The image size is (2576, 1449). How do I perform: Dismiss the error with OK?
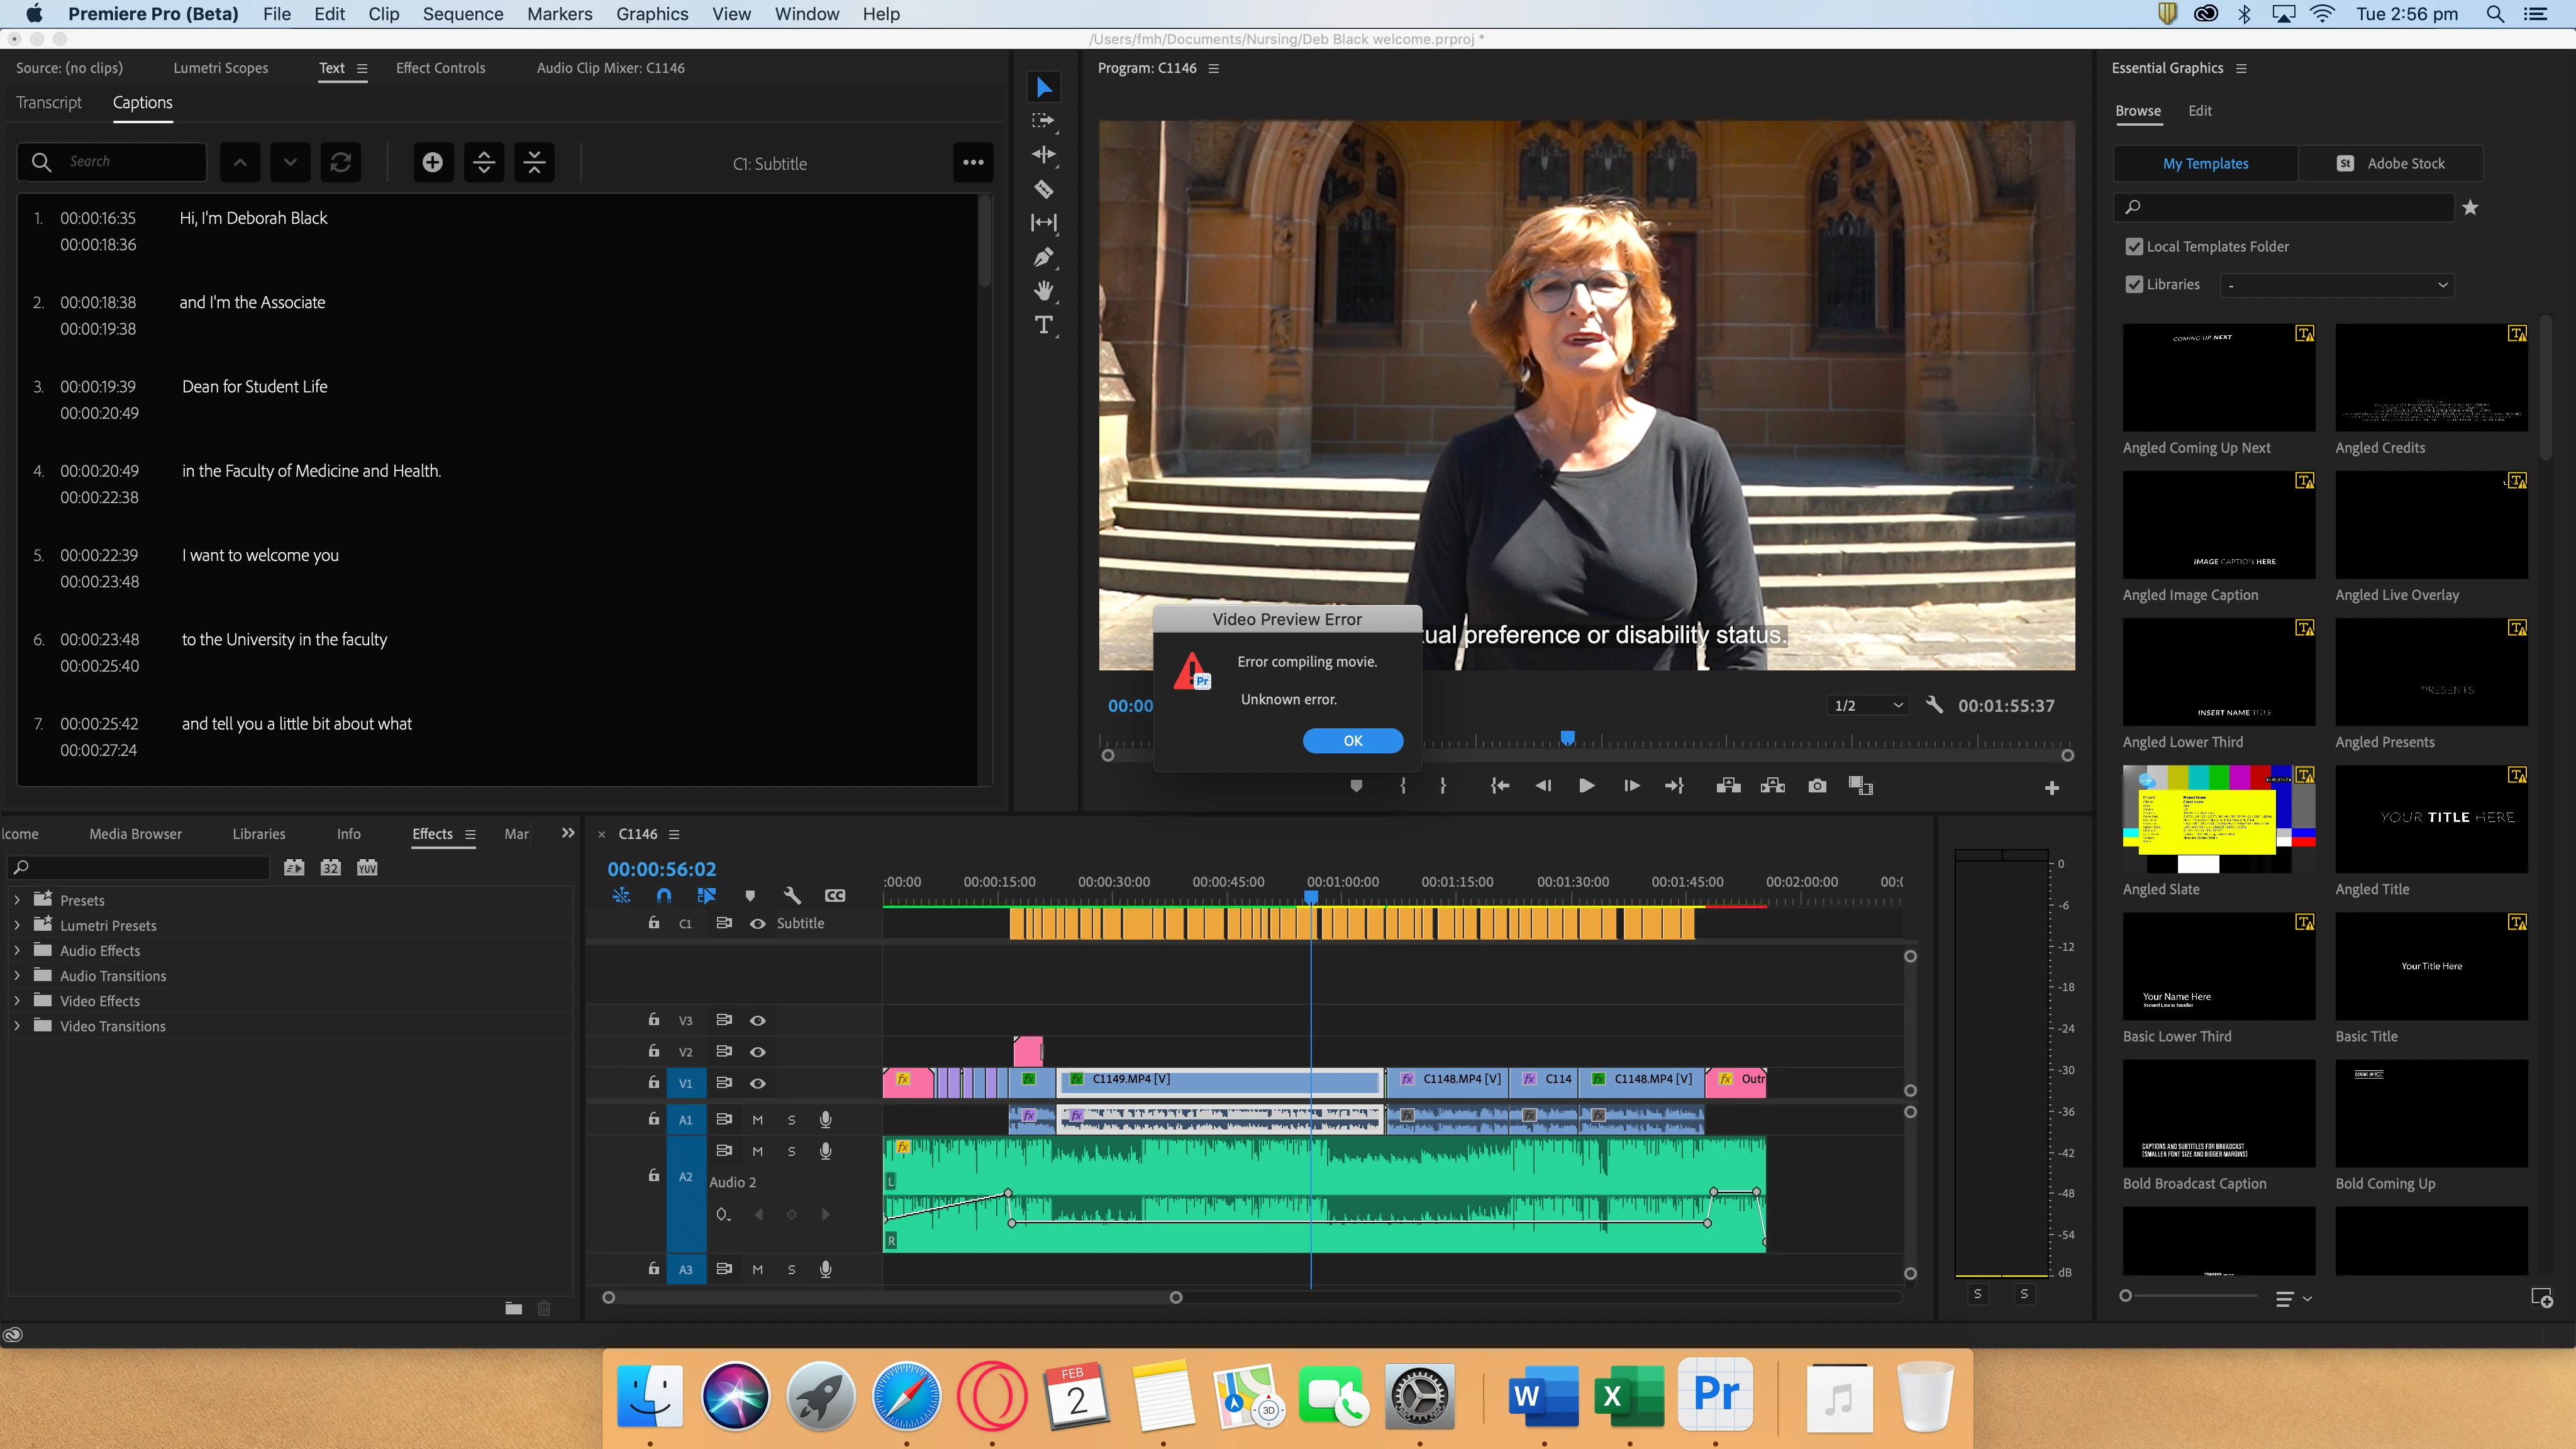1352,740
